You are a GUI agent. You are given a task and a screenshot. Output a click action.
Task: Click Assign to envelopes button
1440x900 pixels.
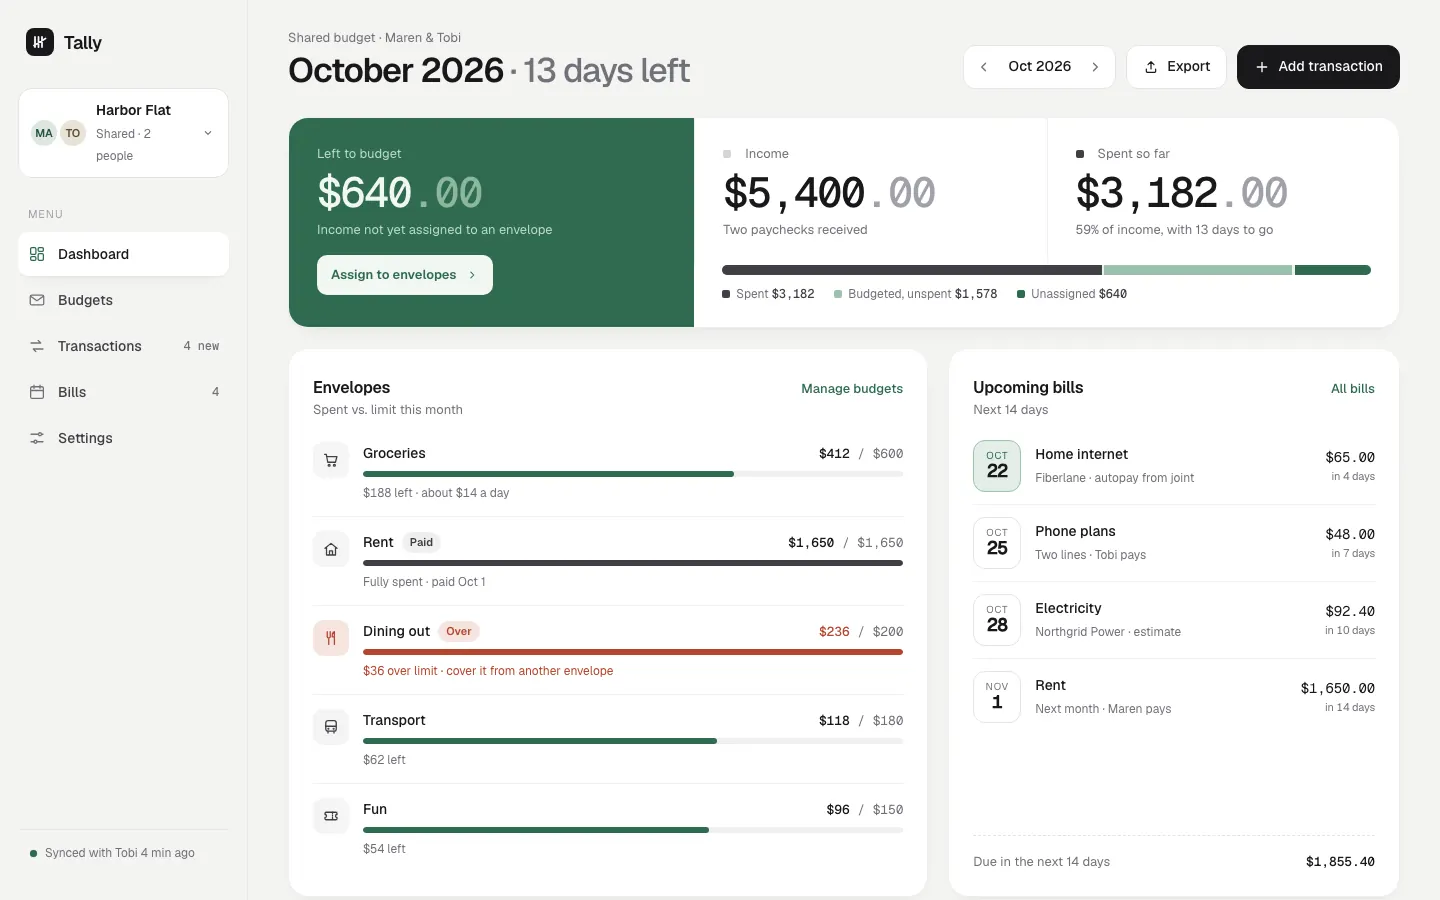click(405, 275)
